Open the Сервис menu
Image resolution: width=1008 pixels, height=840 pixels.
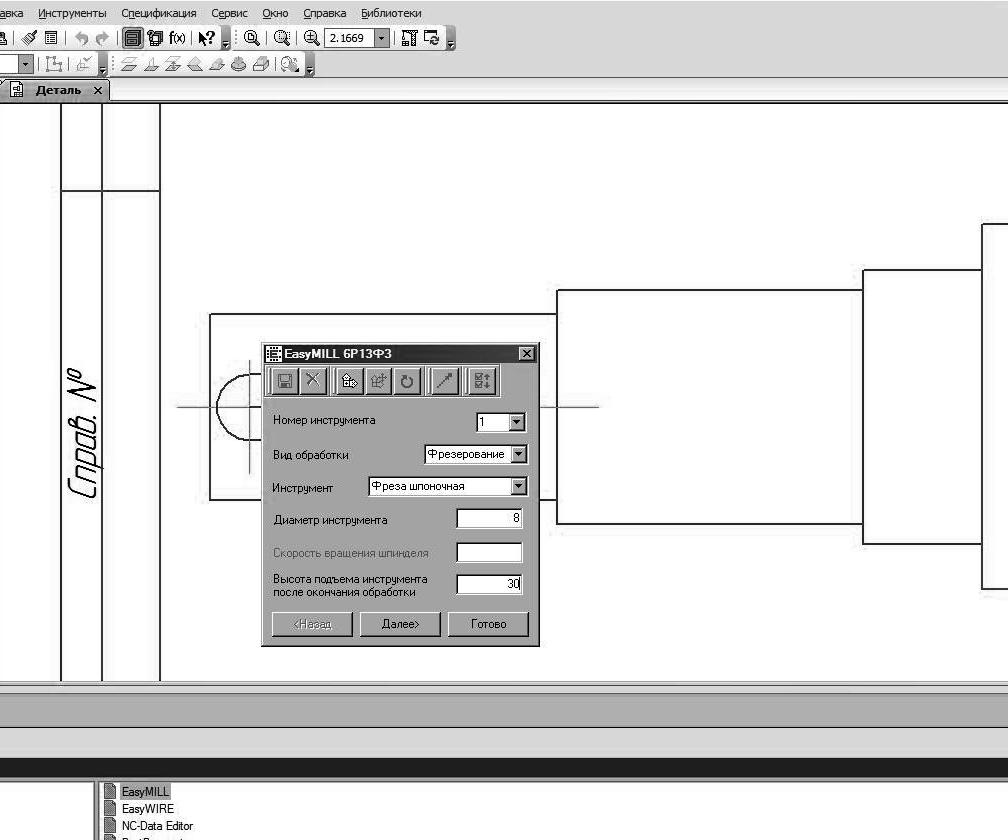(229, 13)
